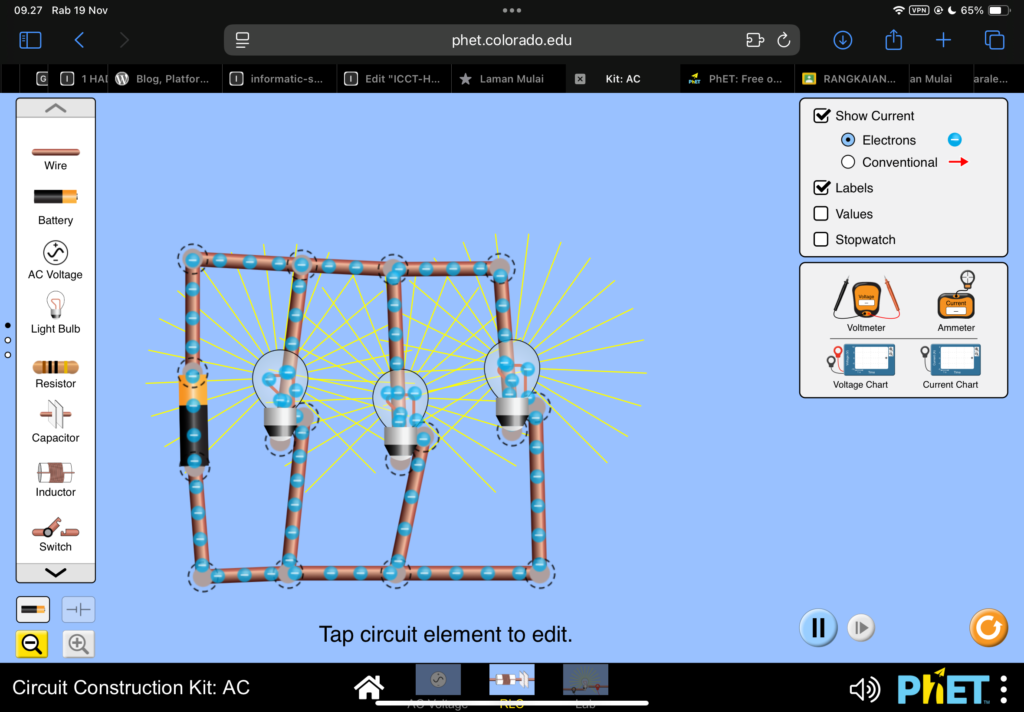The width and height of the screenshot is (1024, 712).
Task: Enable the Values checkbox
Action: (x=822, y=213)
